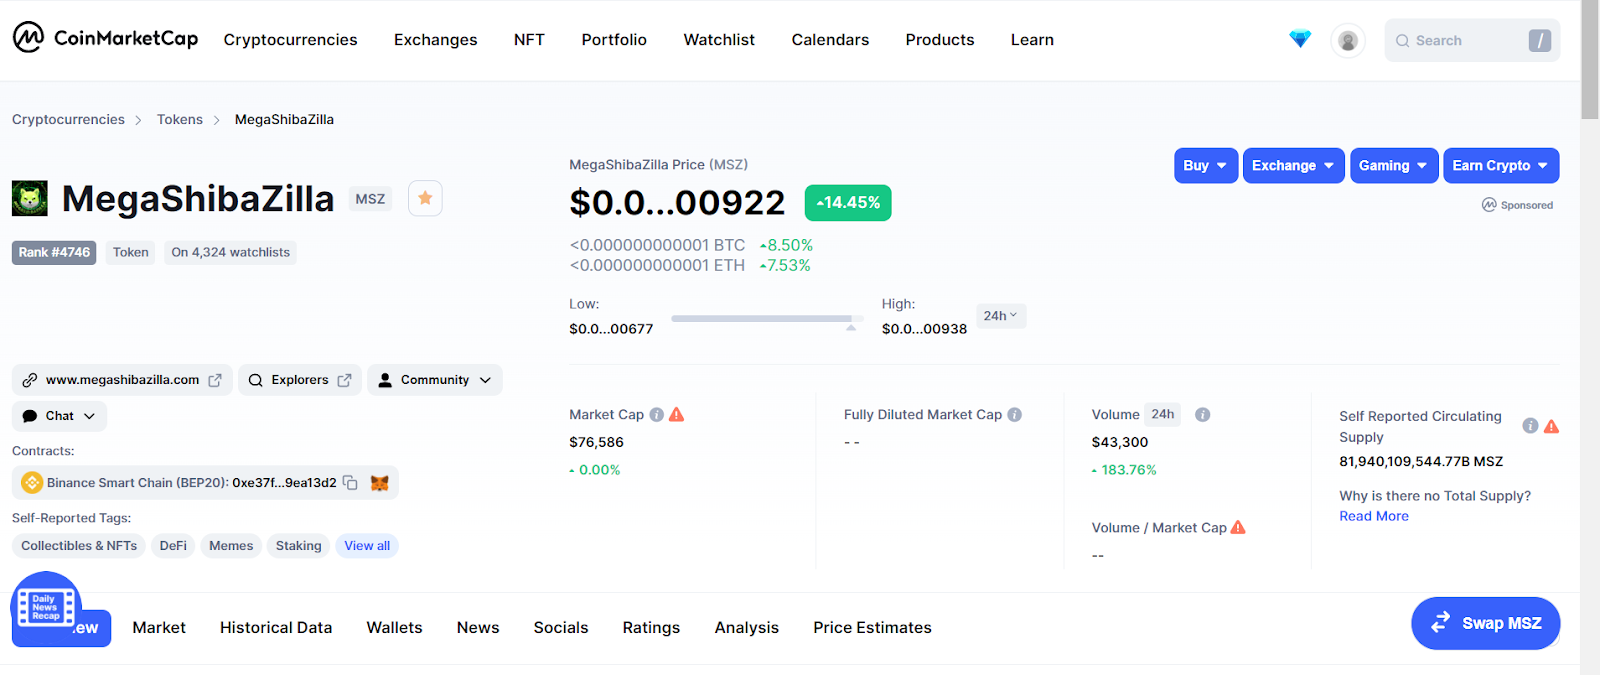The image size is (1600, 675).
Task: Show Volume 24h info icon
Action: tap(1202, 414)
